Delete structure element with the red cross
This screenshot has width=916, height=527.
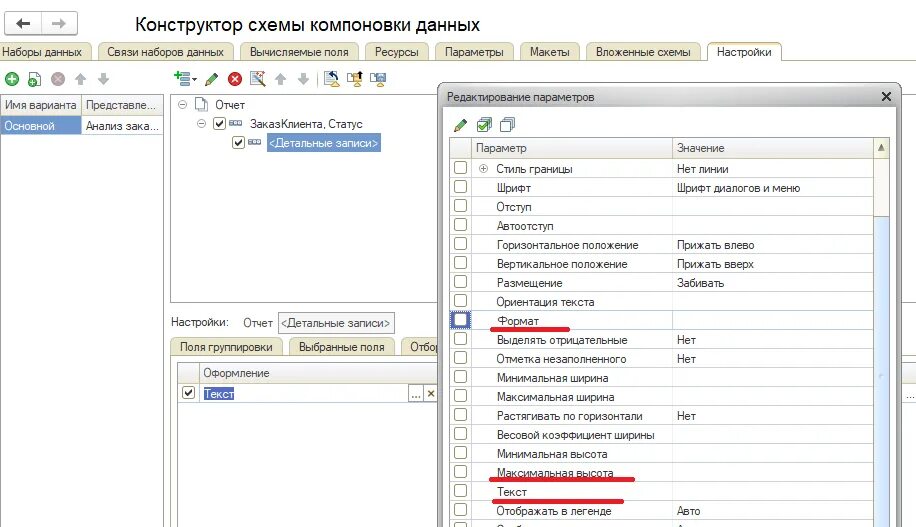pyautogui.click(x=235, y=79)
